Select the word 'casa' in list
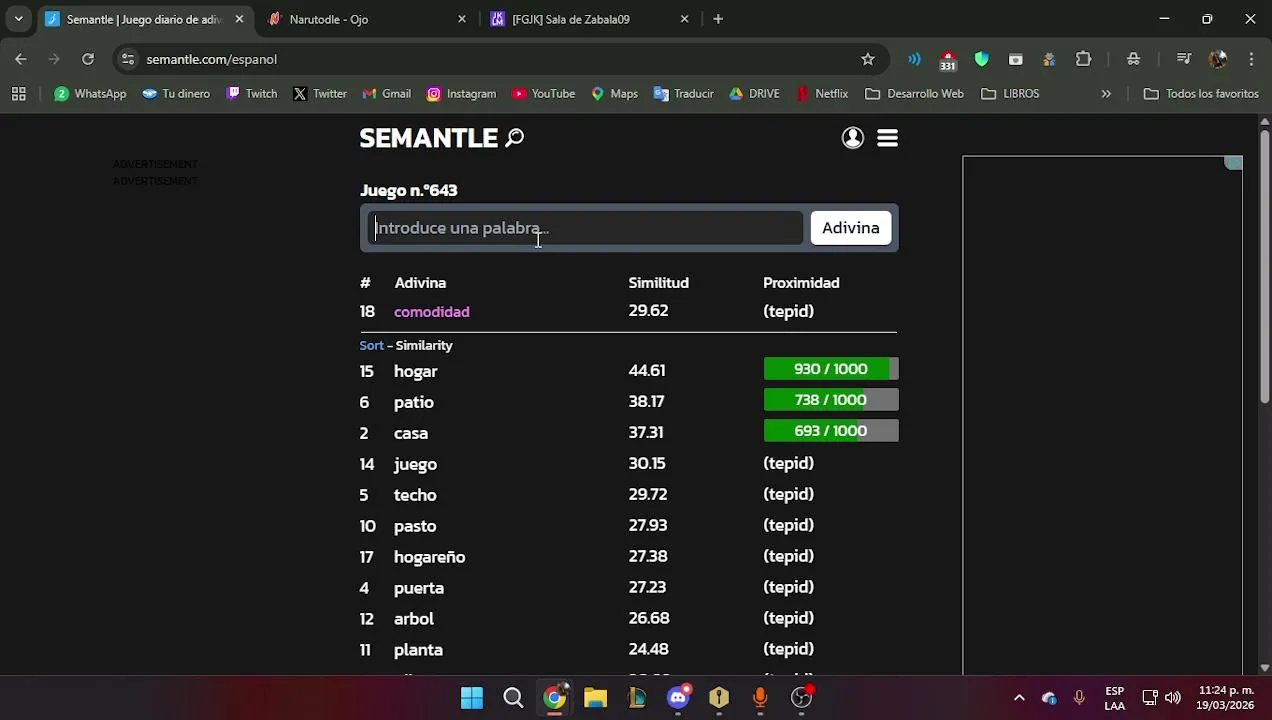1272x720 pixels. pos(410,433)
